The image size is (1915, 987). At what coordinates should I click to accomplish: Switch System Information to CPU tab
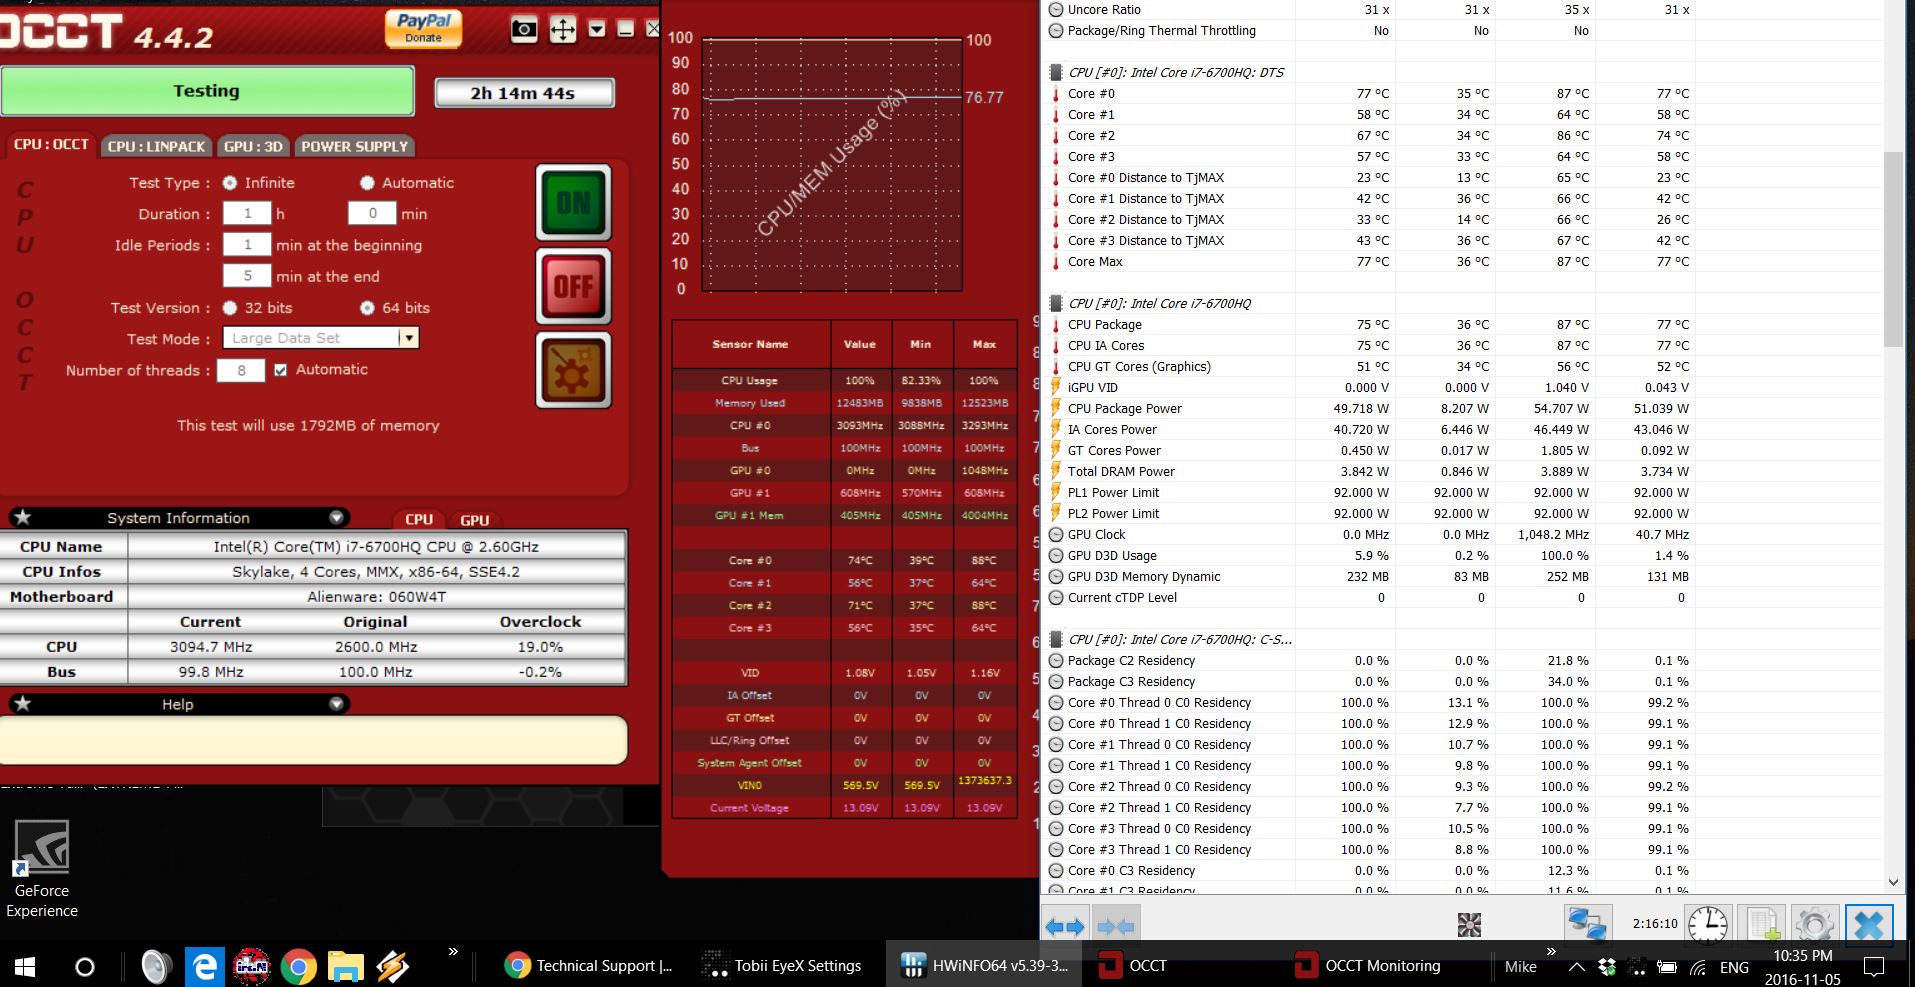tap(419, 519)
